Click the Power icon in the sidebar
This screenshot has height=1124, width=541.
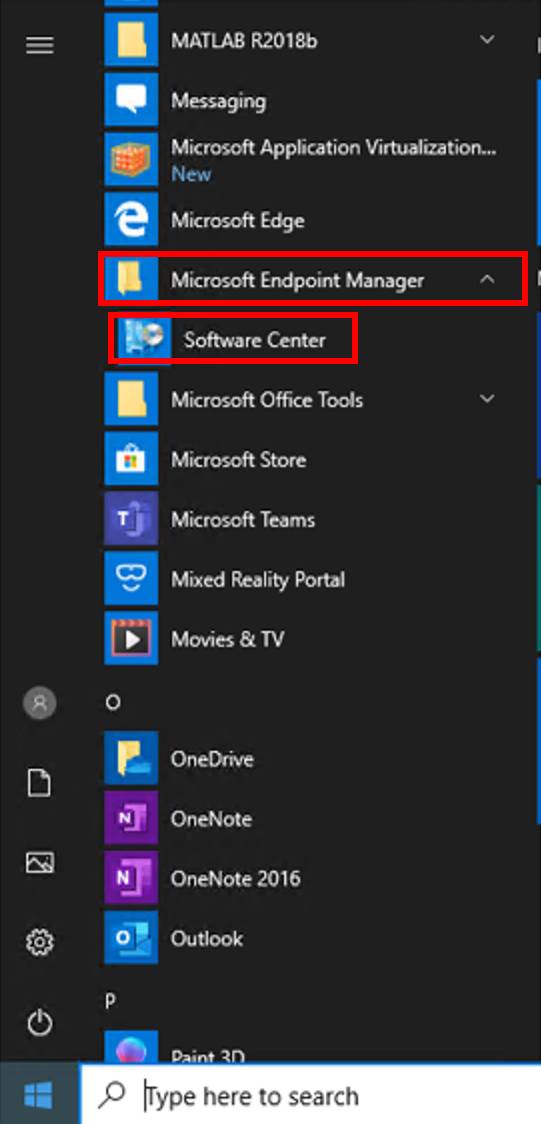tap(39, 1021)
